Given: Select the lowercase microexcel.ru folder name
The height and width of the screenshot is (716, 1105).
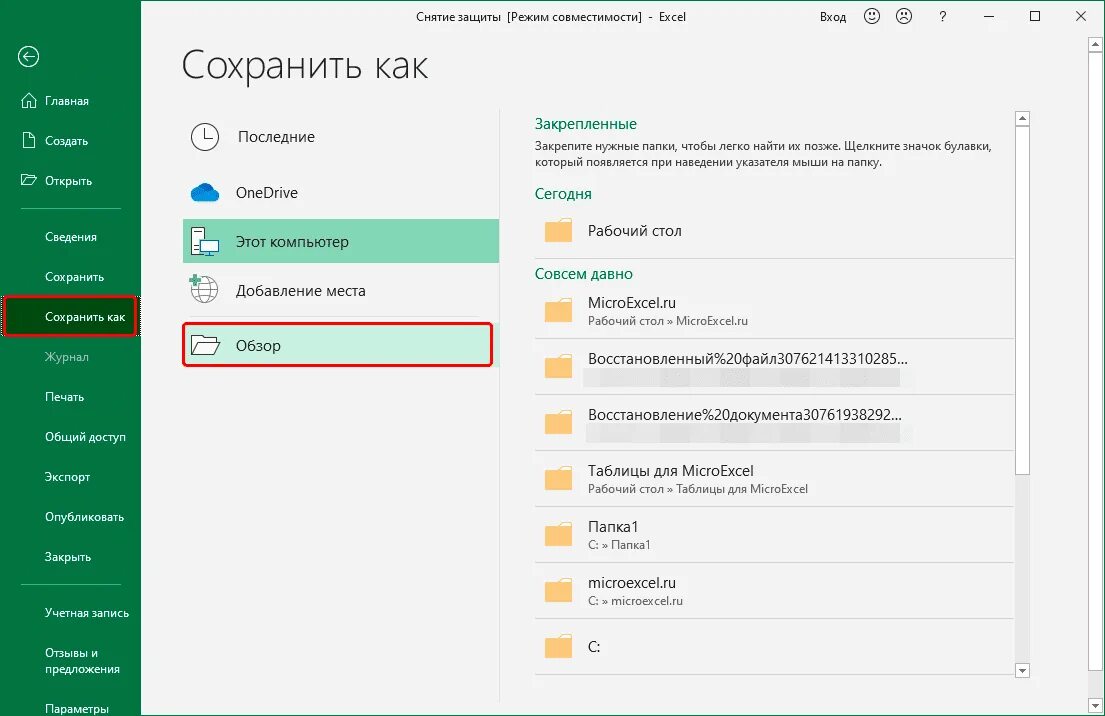Looking at the screenshot, I should pos(631,583).
